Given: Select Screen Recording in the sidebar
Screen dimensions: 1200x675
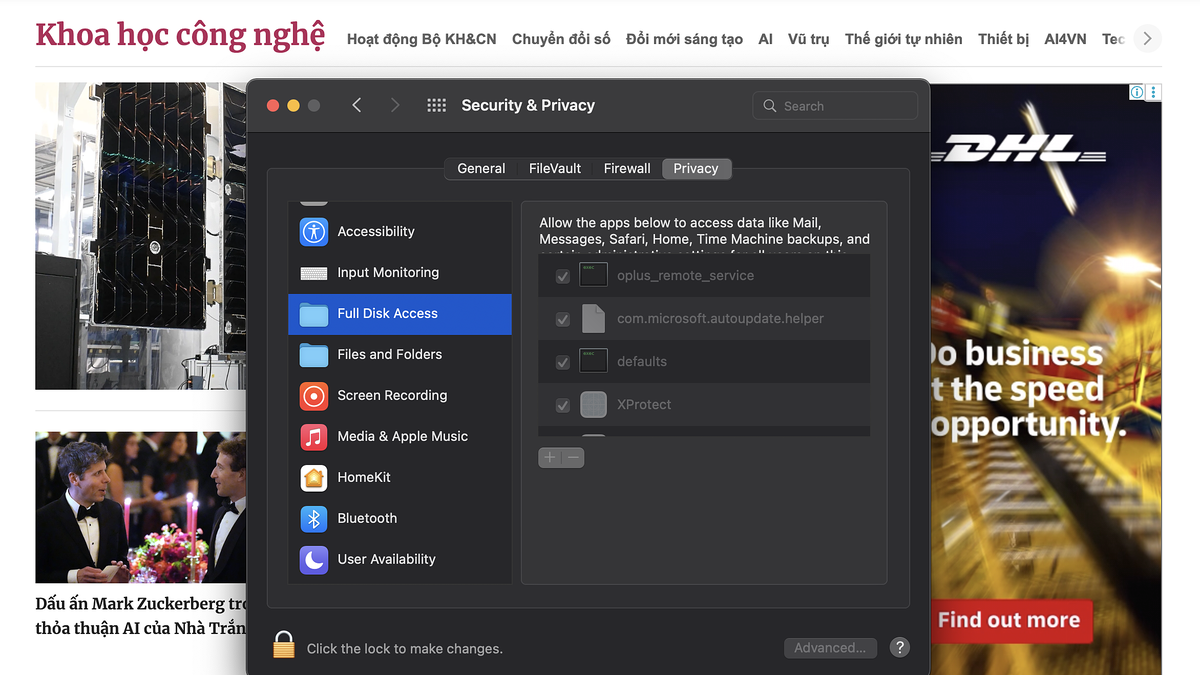Looking at the screenshot, I should 399,395.
